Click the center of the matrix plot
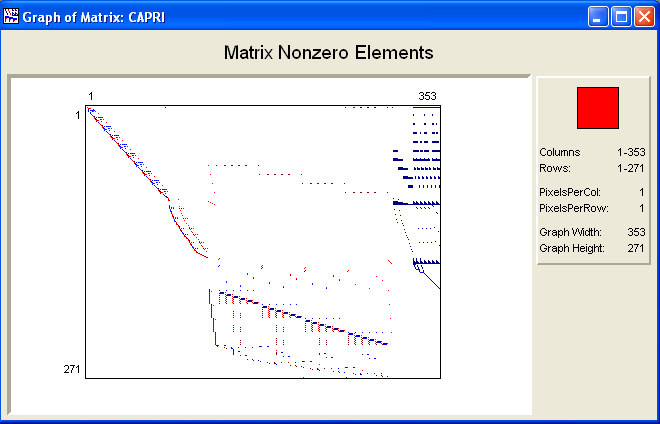 coord(263,241)
